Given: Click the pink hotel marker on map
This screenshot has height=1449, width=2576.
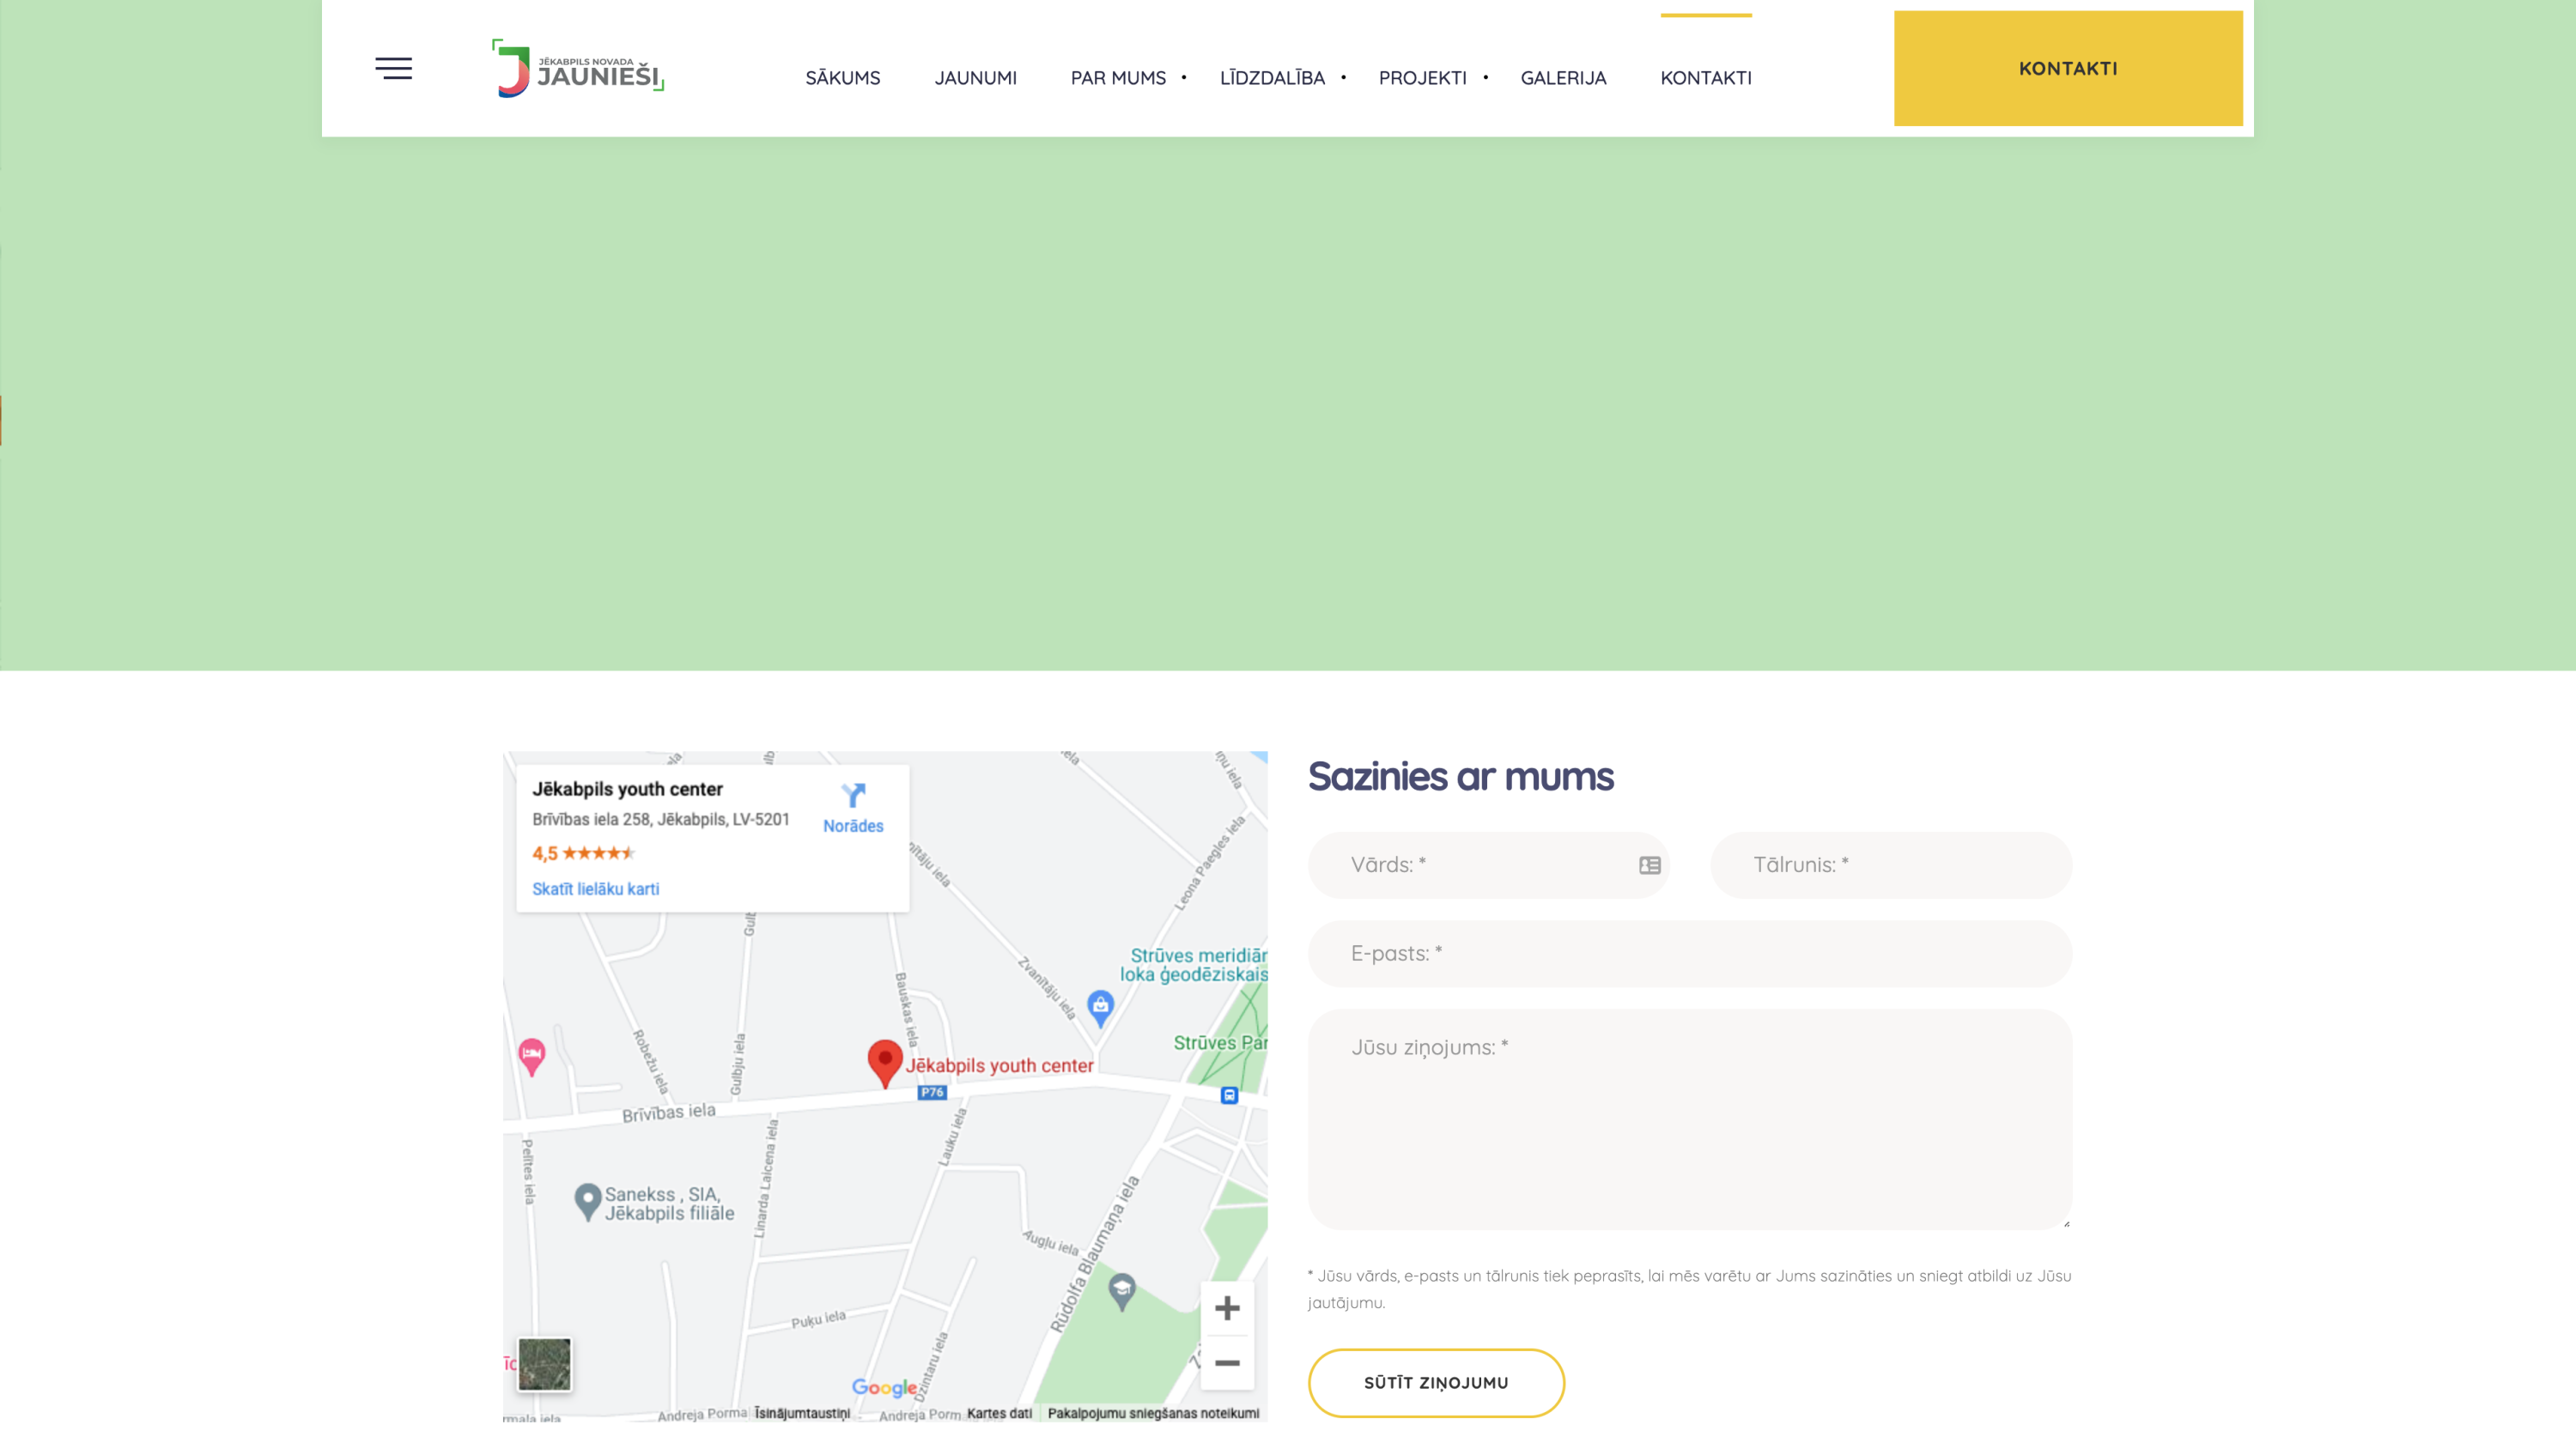Looking at the screenshot, I should [532, 1054].
